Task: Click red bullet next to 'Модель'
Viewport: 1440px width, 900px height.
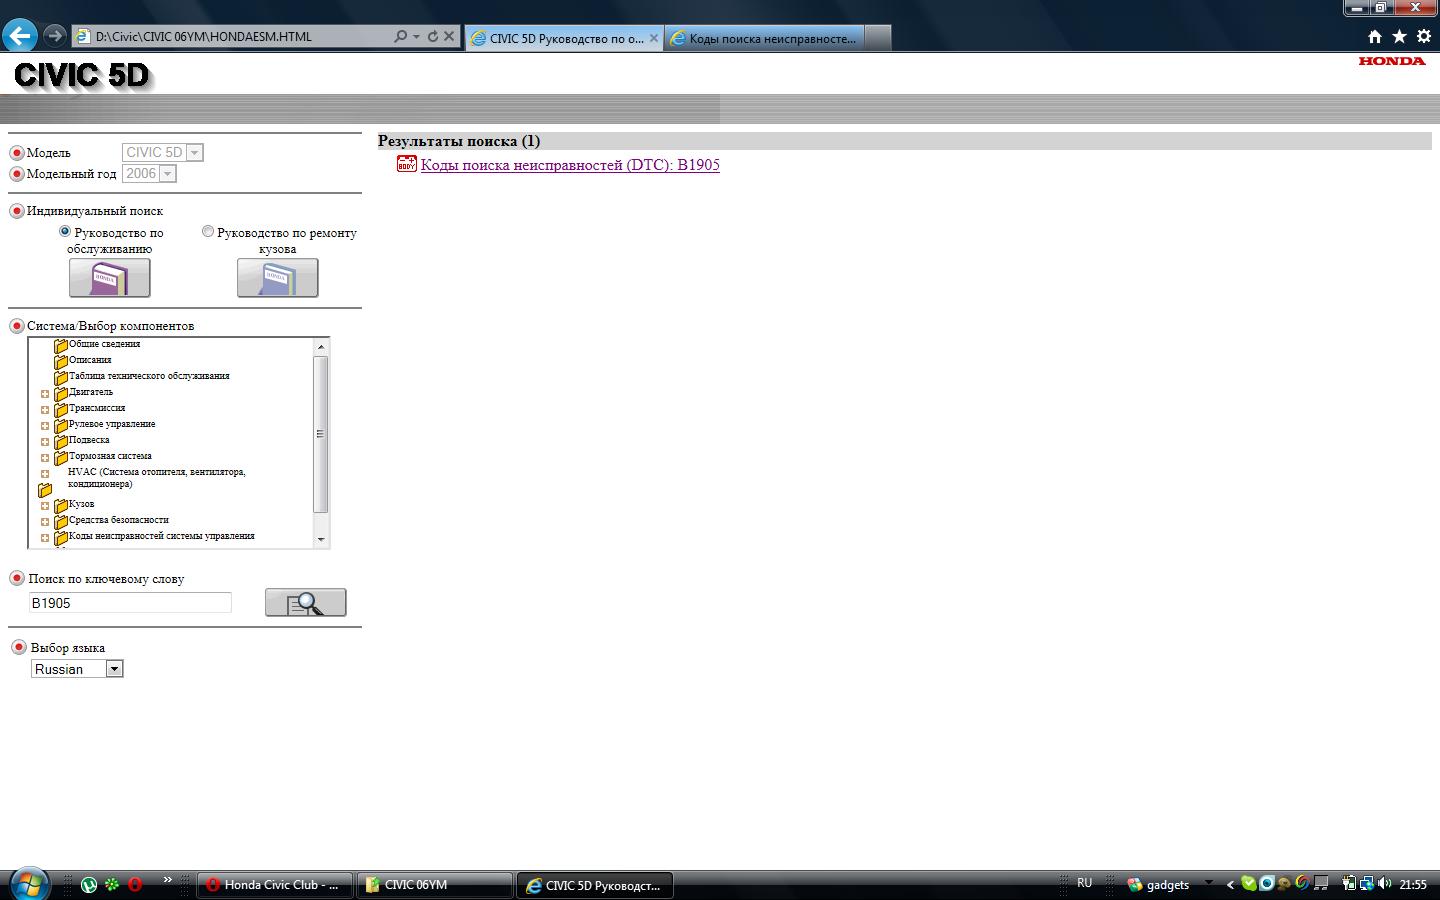Action: point(17,153)
